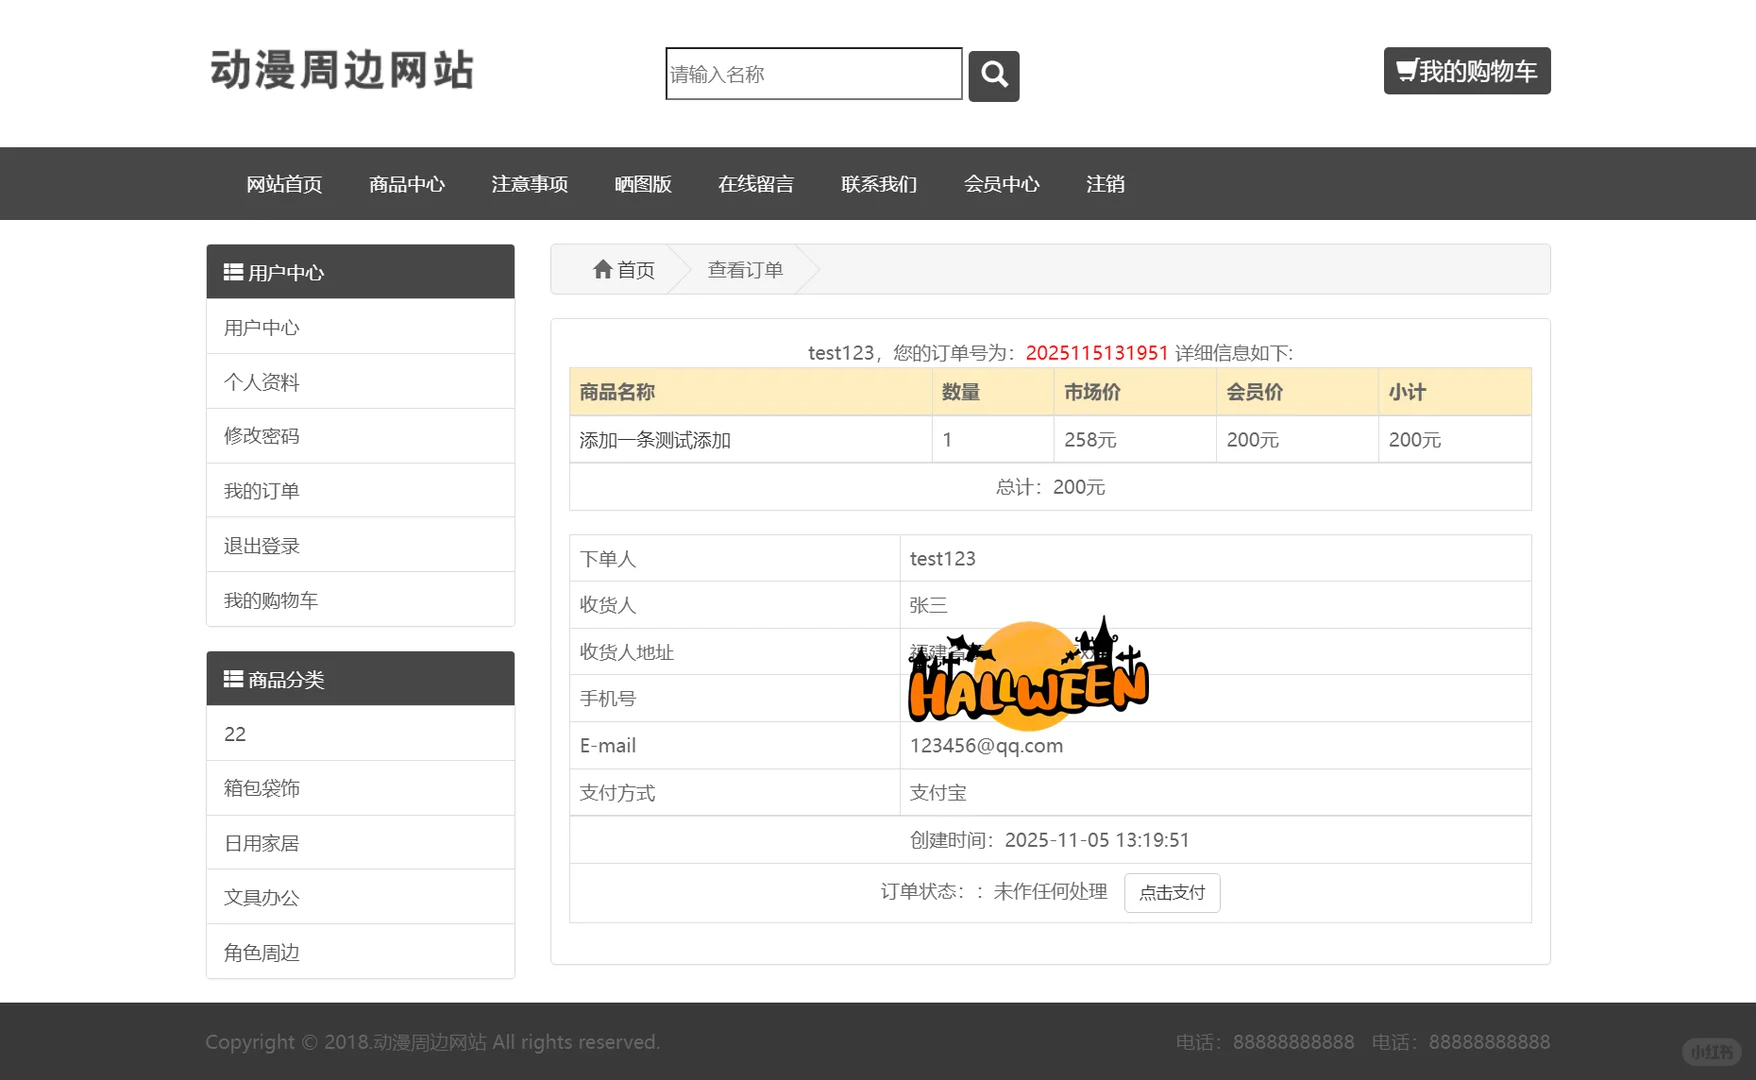Click the search magnifier icon
The image size is (1756, 1080).
coord(993,75)
